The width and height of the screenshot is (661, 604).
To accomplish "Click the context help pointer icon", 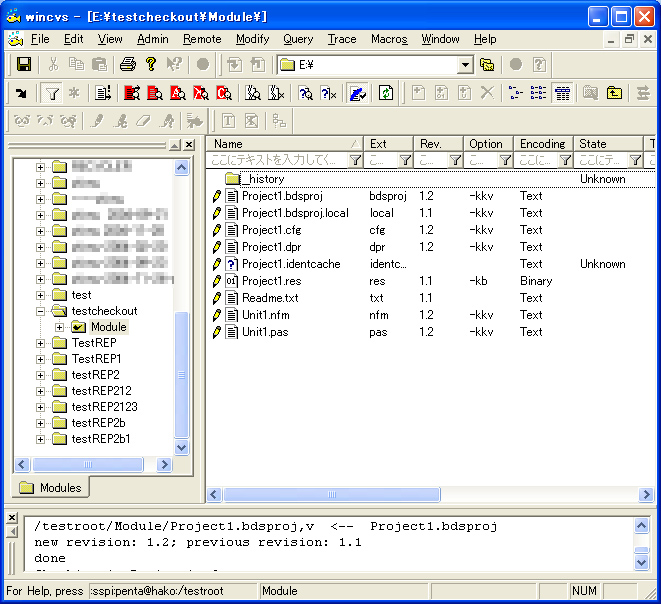I will (x=174, y=64).
